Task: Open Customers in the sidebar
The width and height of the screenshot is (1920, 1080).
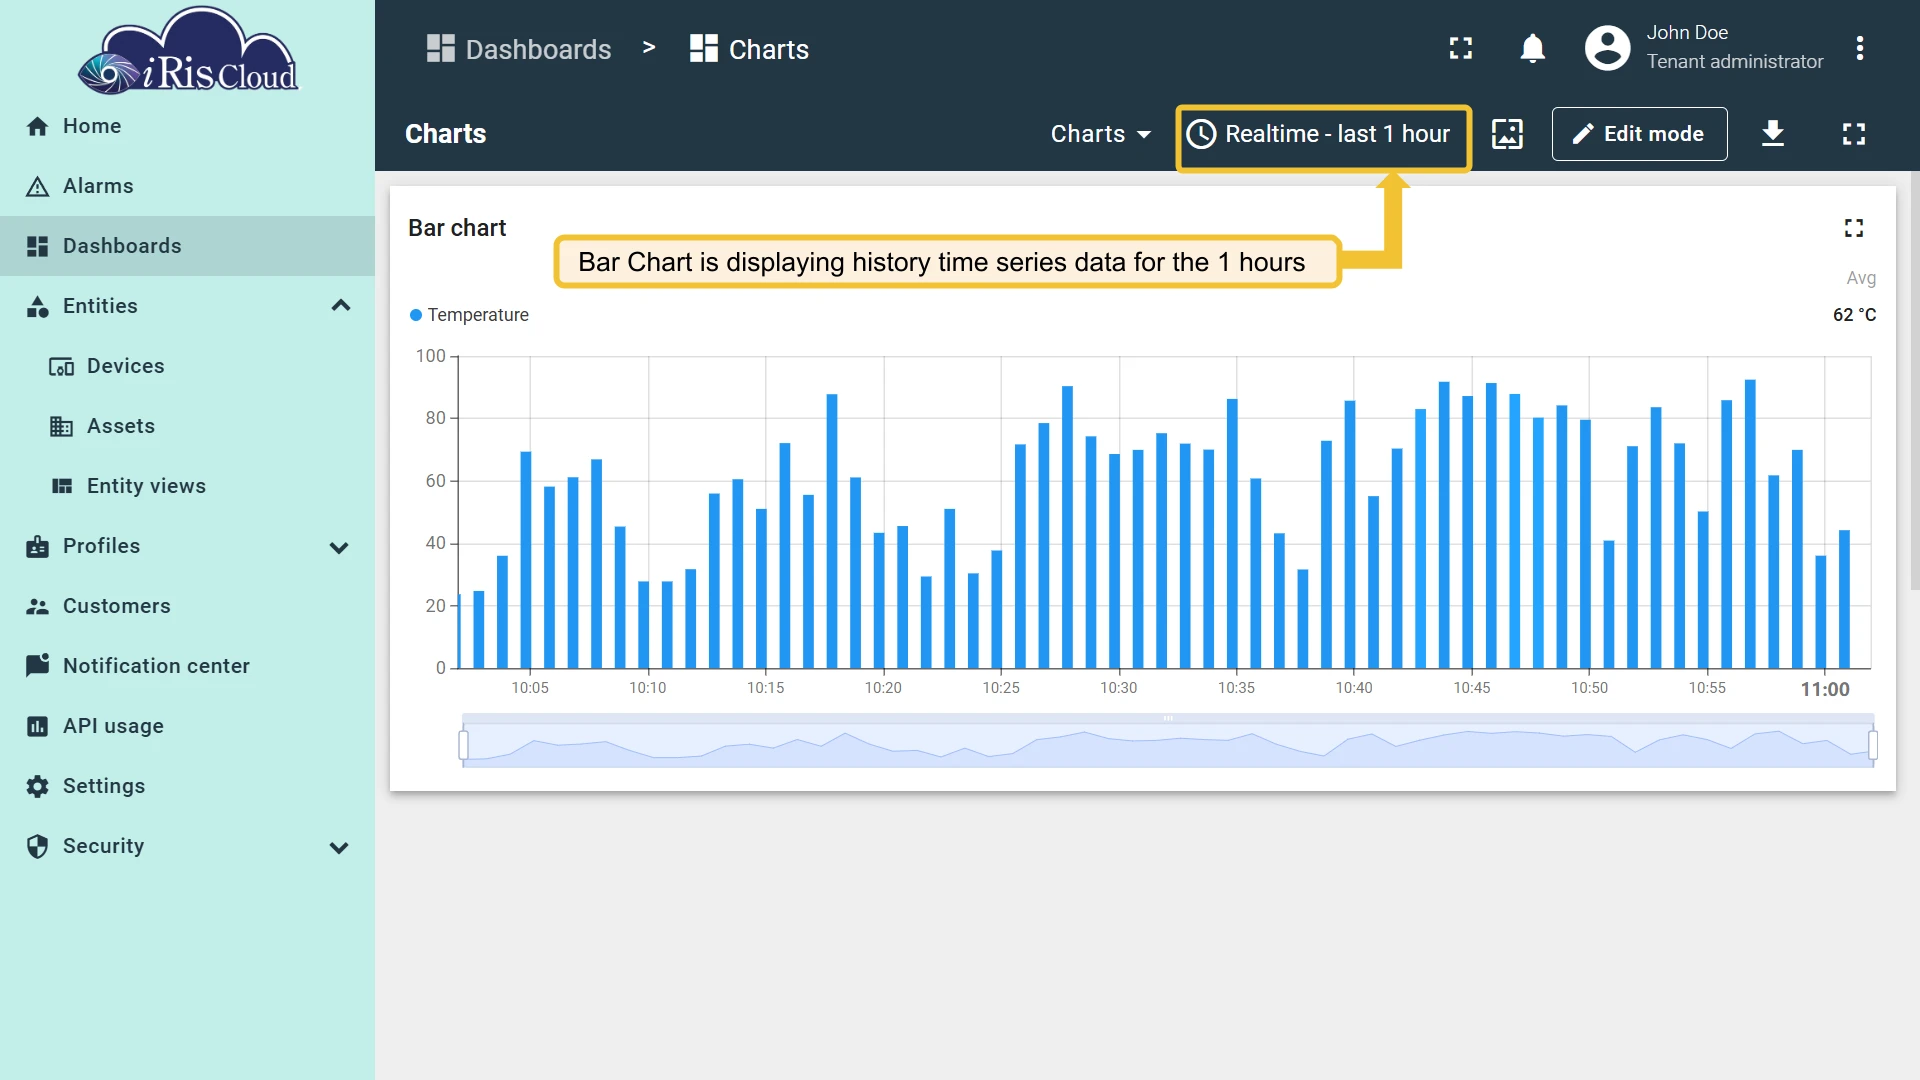Action: coord(187,606)
